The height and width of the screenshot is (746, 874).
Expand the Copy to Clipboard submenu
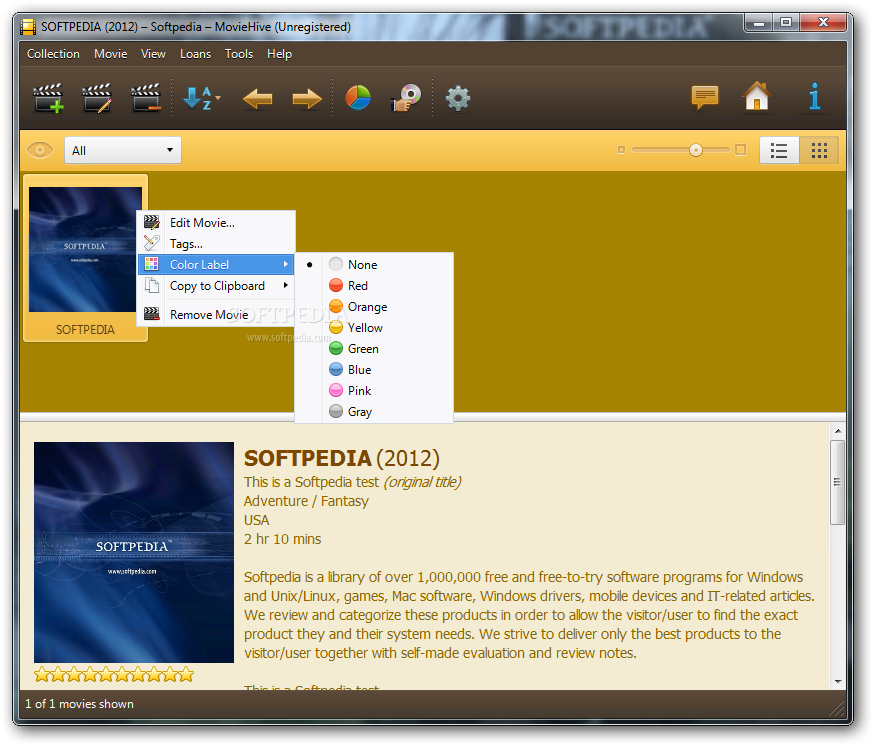(216, 285)
